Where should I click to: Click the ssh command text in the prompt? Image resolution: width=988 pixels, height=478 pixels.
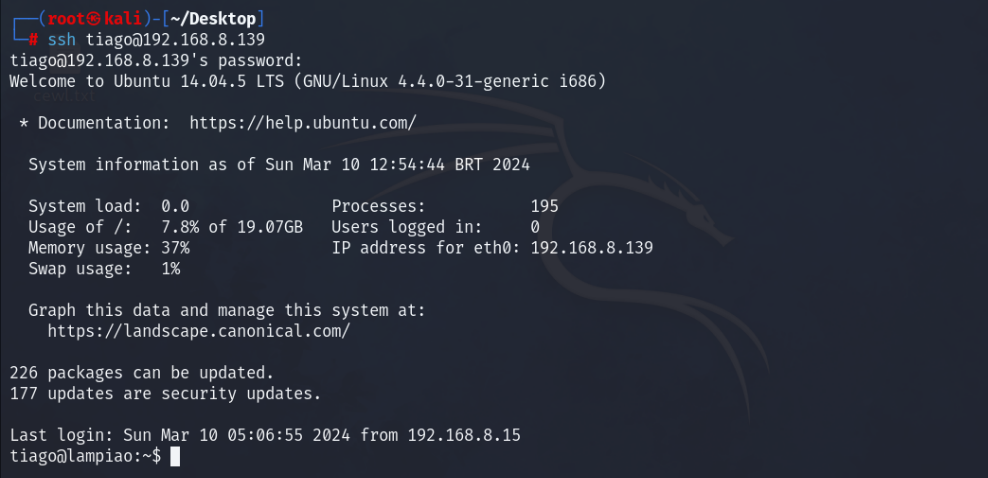coord(61,39)
